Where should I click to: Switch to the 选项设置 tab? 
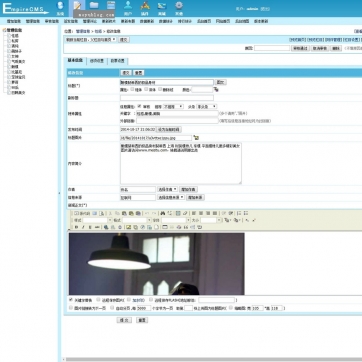[x=97, y=61]
